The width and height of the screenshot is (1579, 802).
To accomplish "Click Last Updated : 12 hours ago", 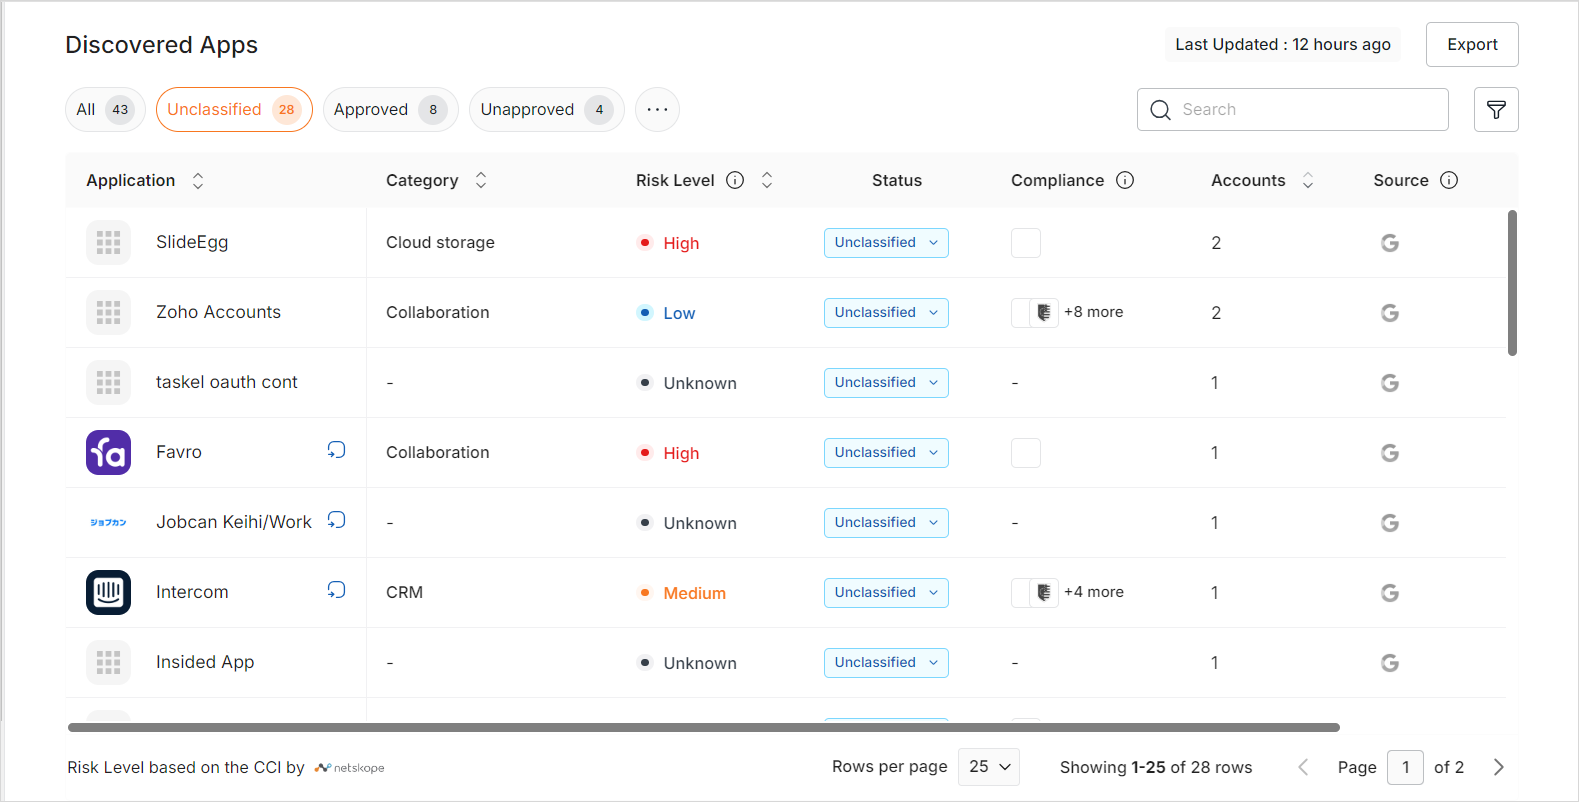I will [x=1283, y=45].
